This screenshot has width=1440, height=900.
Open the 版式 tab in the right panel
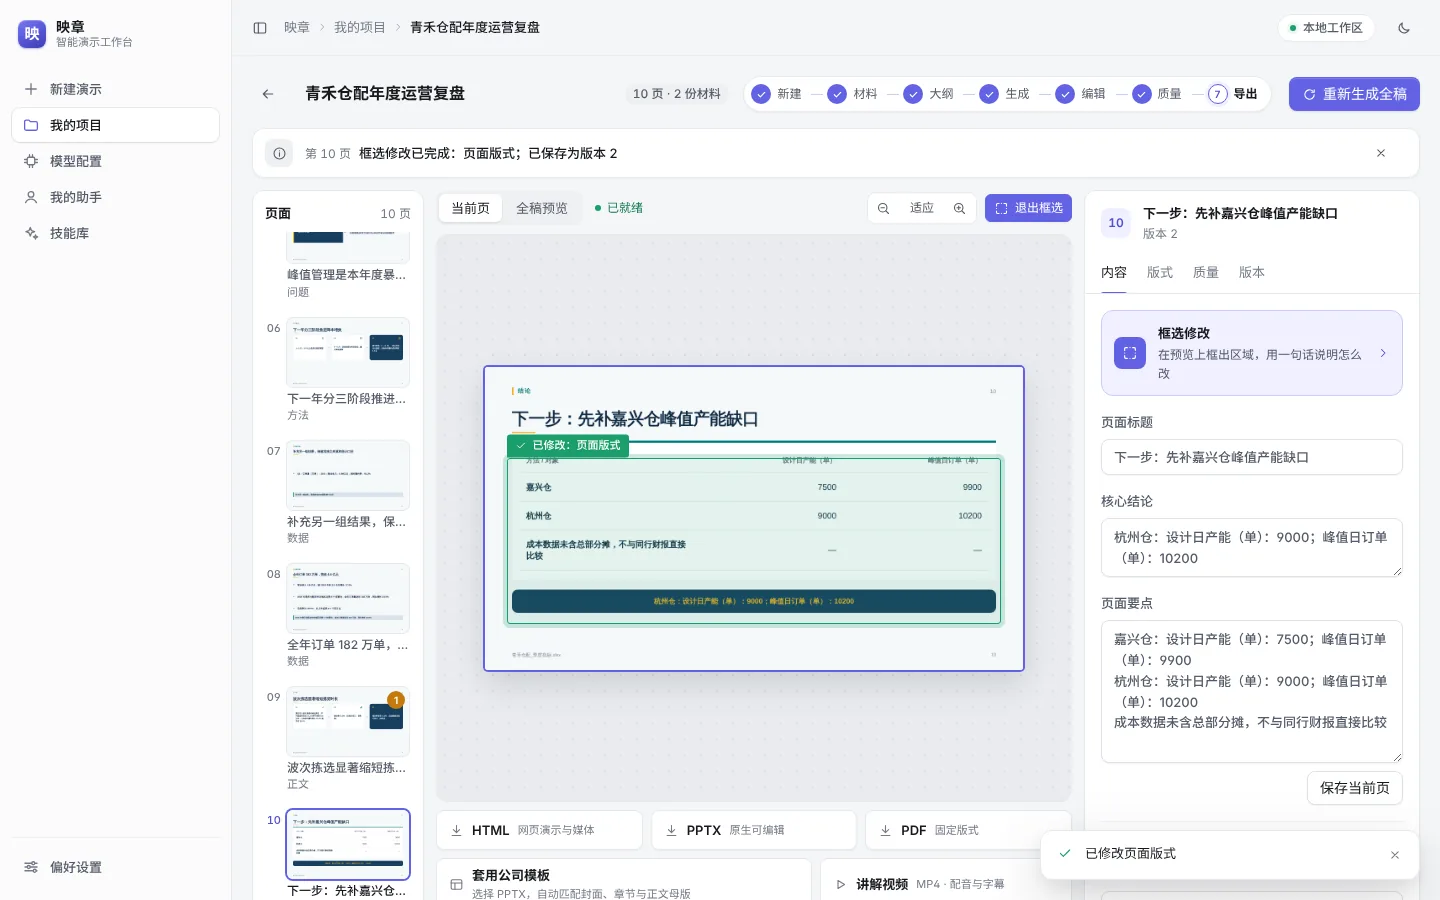pyautogui.click(x=1160, y=272)
